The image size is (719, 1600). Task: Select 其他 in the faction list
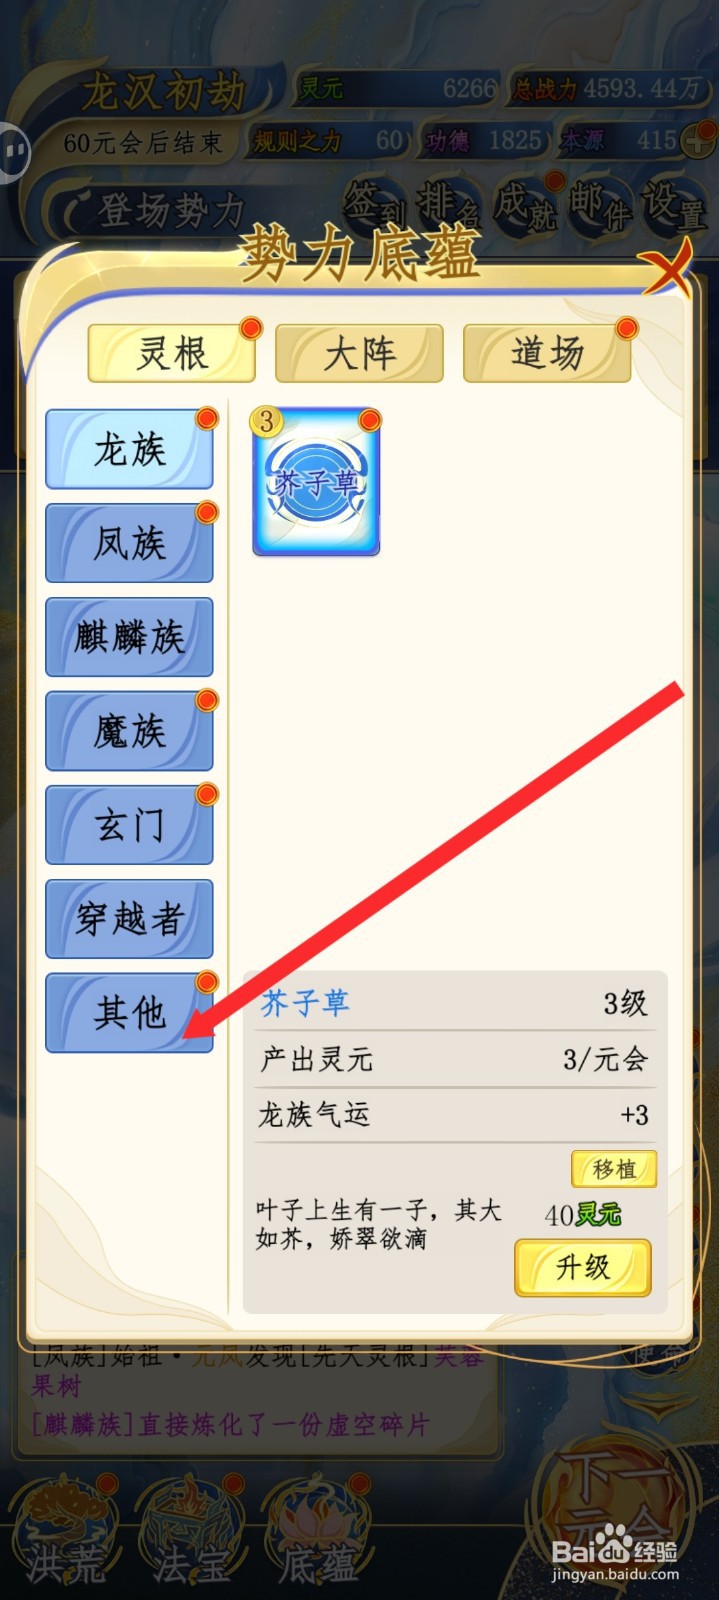pyautogui.click(x=129, y=1013)
